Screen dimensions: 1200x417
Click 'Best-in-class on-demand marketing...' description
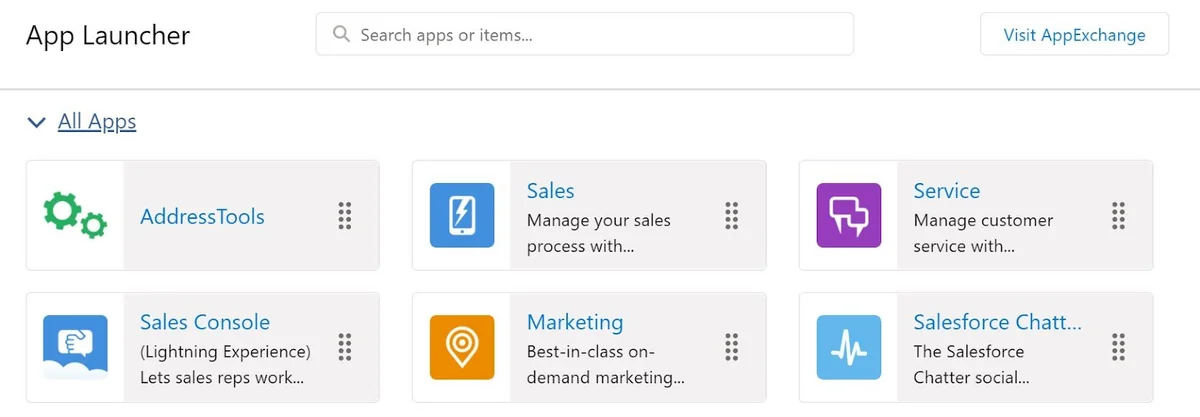coord(606,365)
